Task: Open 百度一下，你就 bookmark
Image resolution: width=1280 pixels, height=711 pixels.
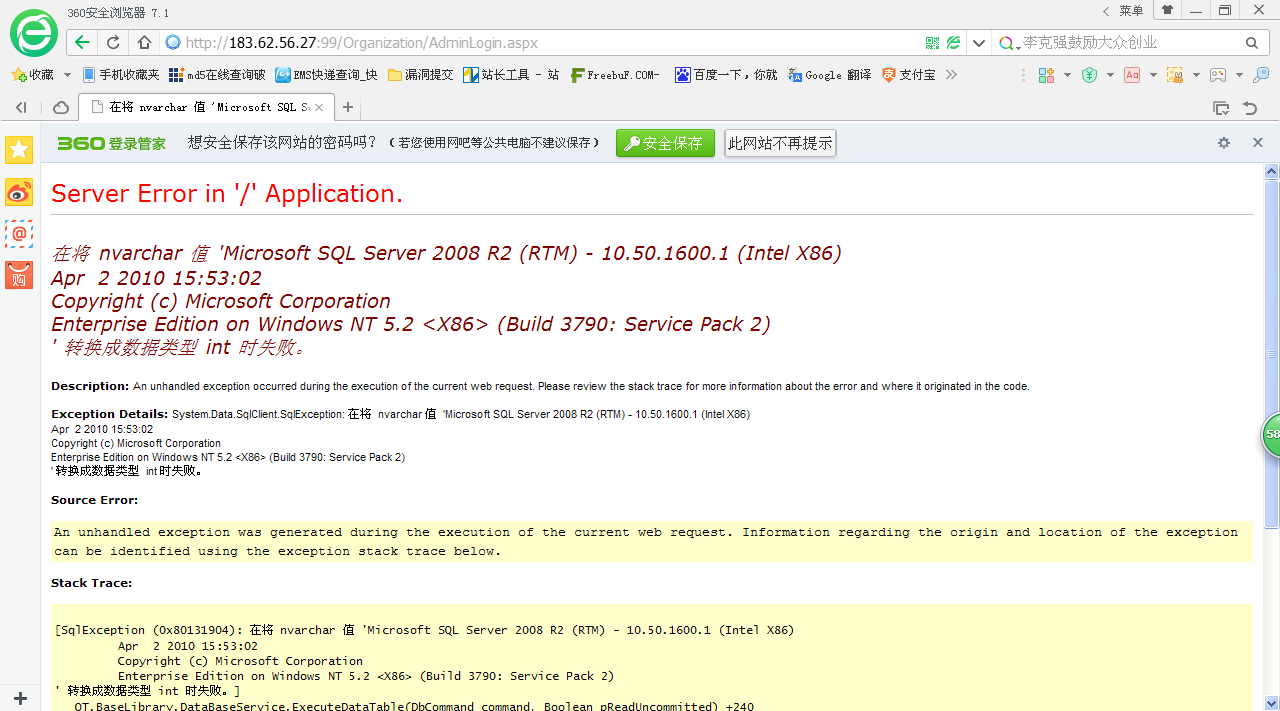Action: pyautogui.click(x=726, y=75)
